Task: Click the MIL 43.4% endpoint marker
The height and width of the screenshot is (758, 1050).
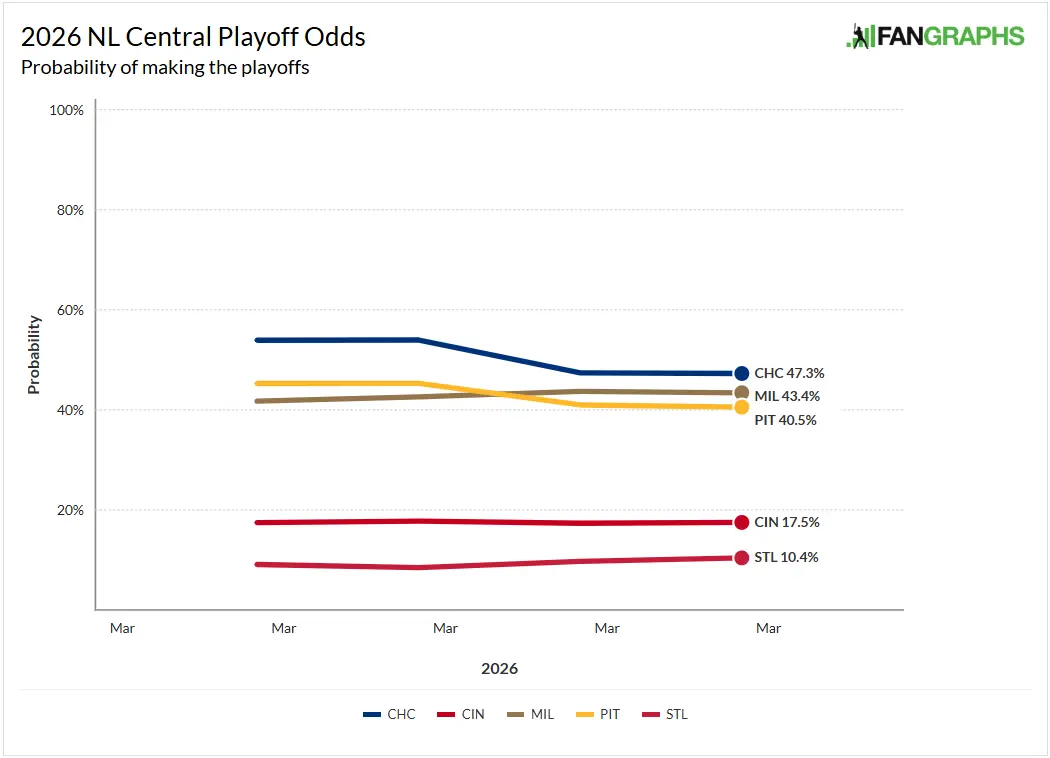Action: pyautogui.click(x=741, y=393)
